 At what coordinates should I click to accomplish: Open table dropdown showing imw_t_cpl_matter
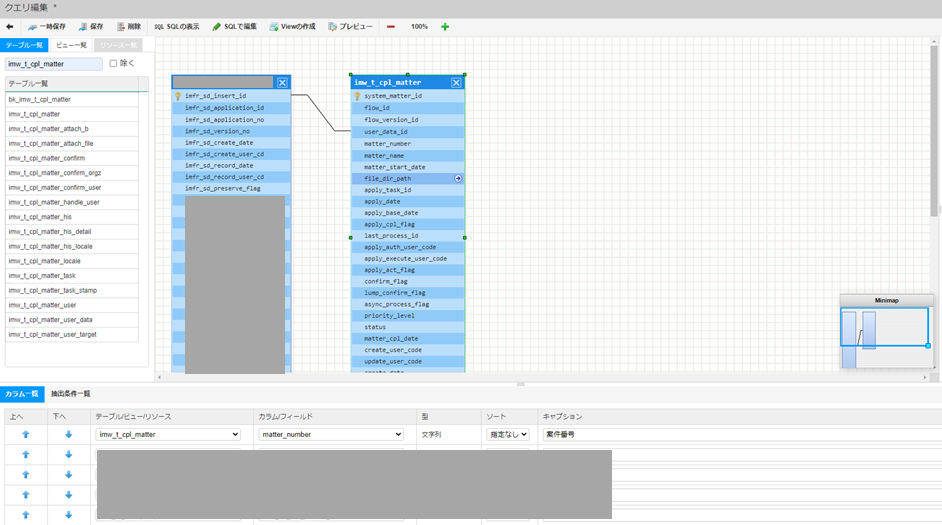(168, 434)
